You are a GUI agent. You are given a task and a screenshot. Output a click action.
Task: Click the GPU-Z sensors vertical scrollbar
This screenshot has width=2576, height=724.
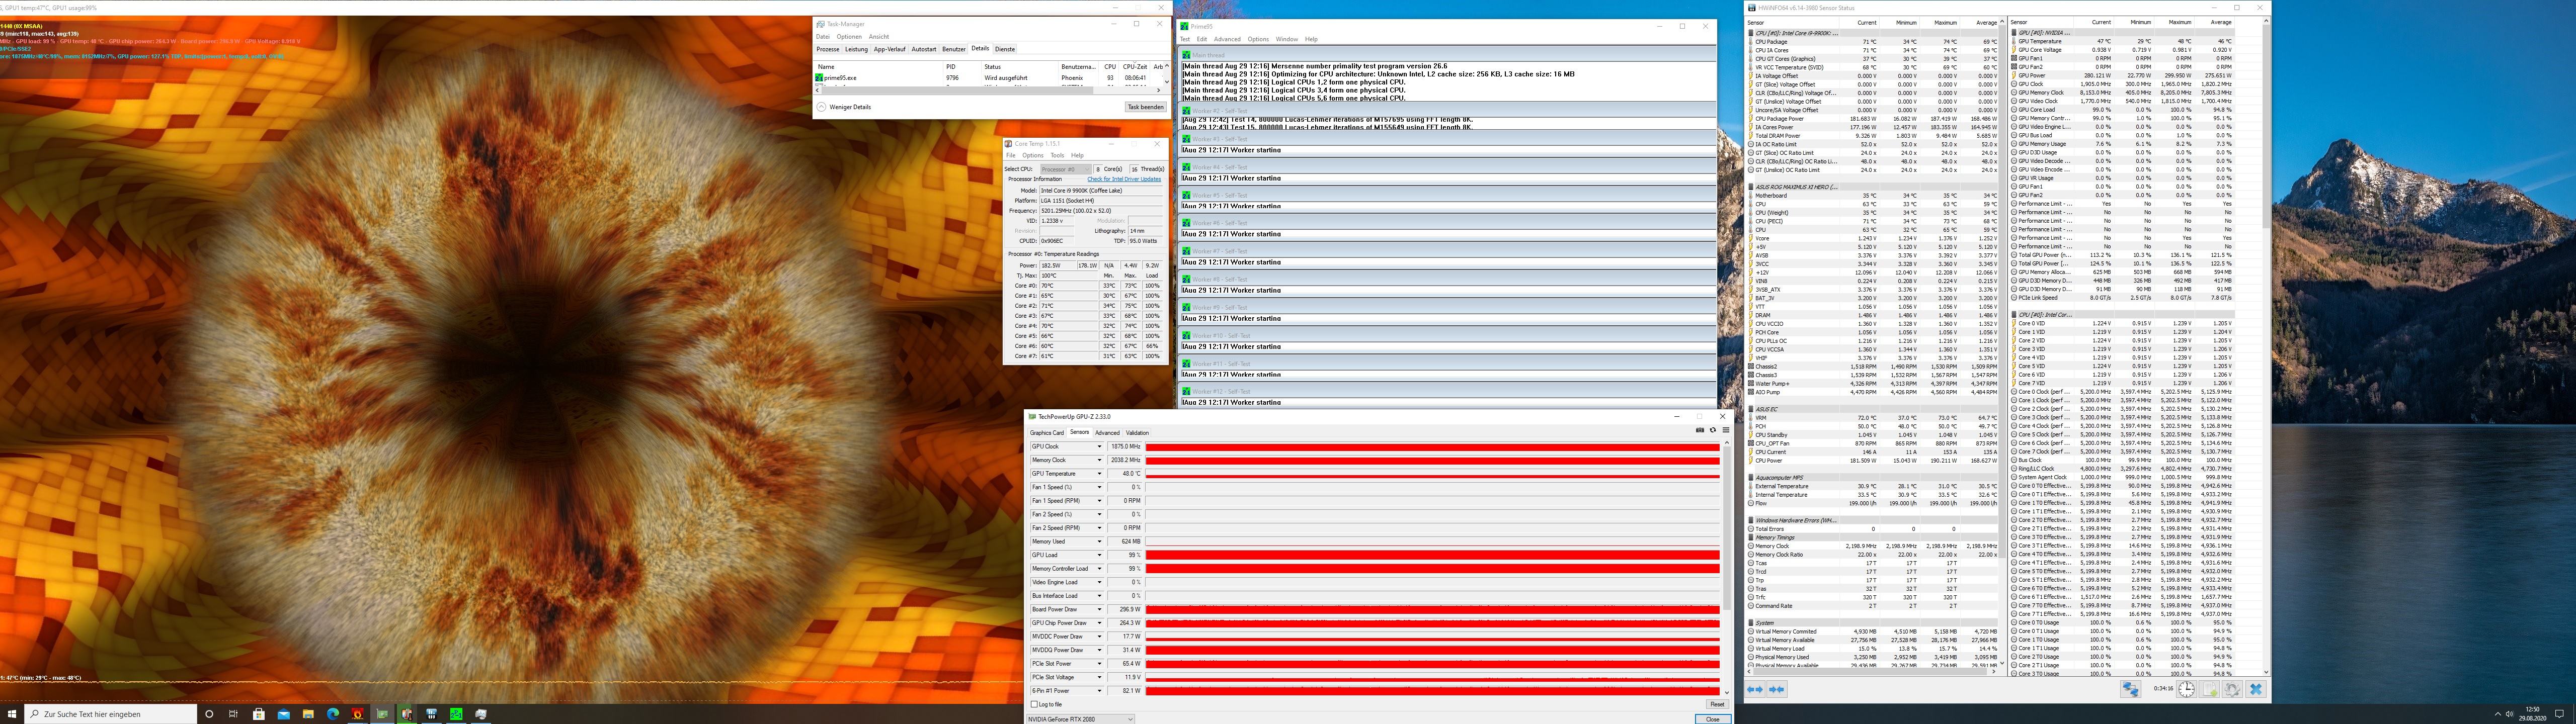[x=1726, y=569]
